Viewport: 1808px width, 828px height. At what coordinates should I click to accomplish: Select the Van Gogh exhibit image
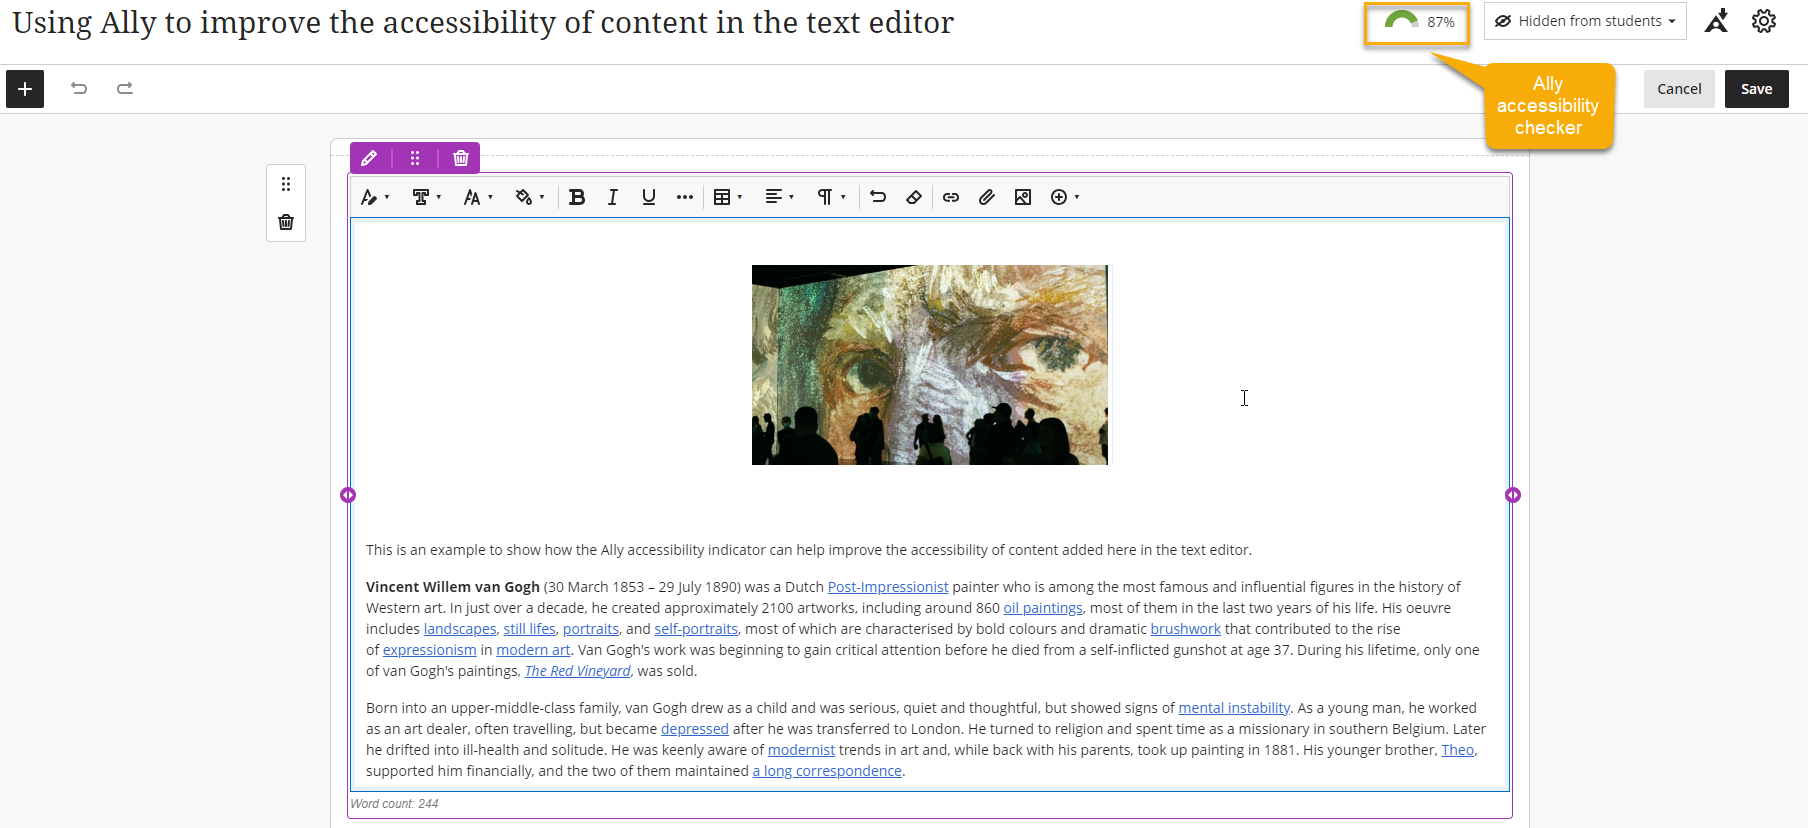[930, 365]
